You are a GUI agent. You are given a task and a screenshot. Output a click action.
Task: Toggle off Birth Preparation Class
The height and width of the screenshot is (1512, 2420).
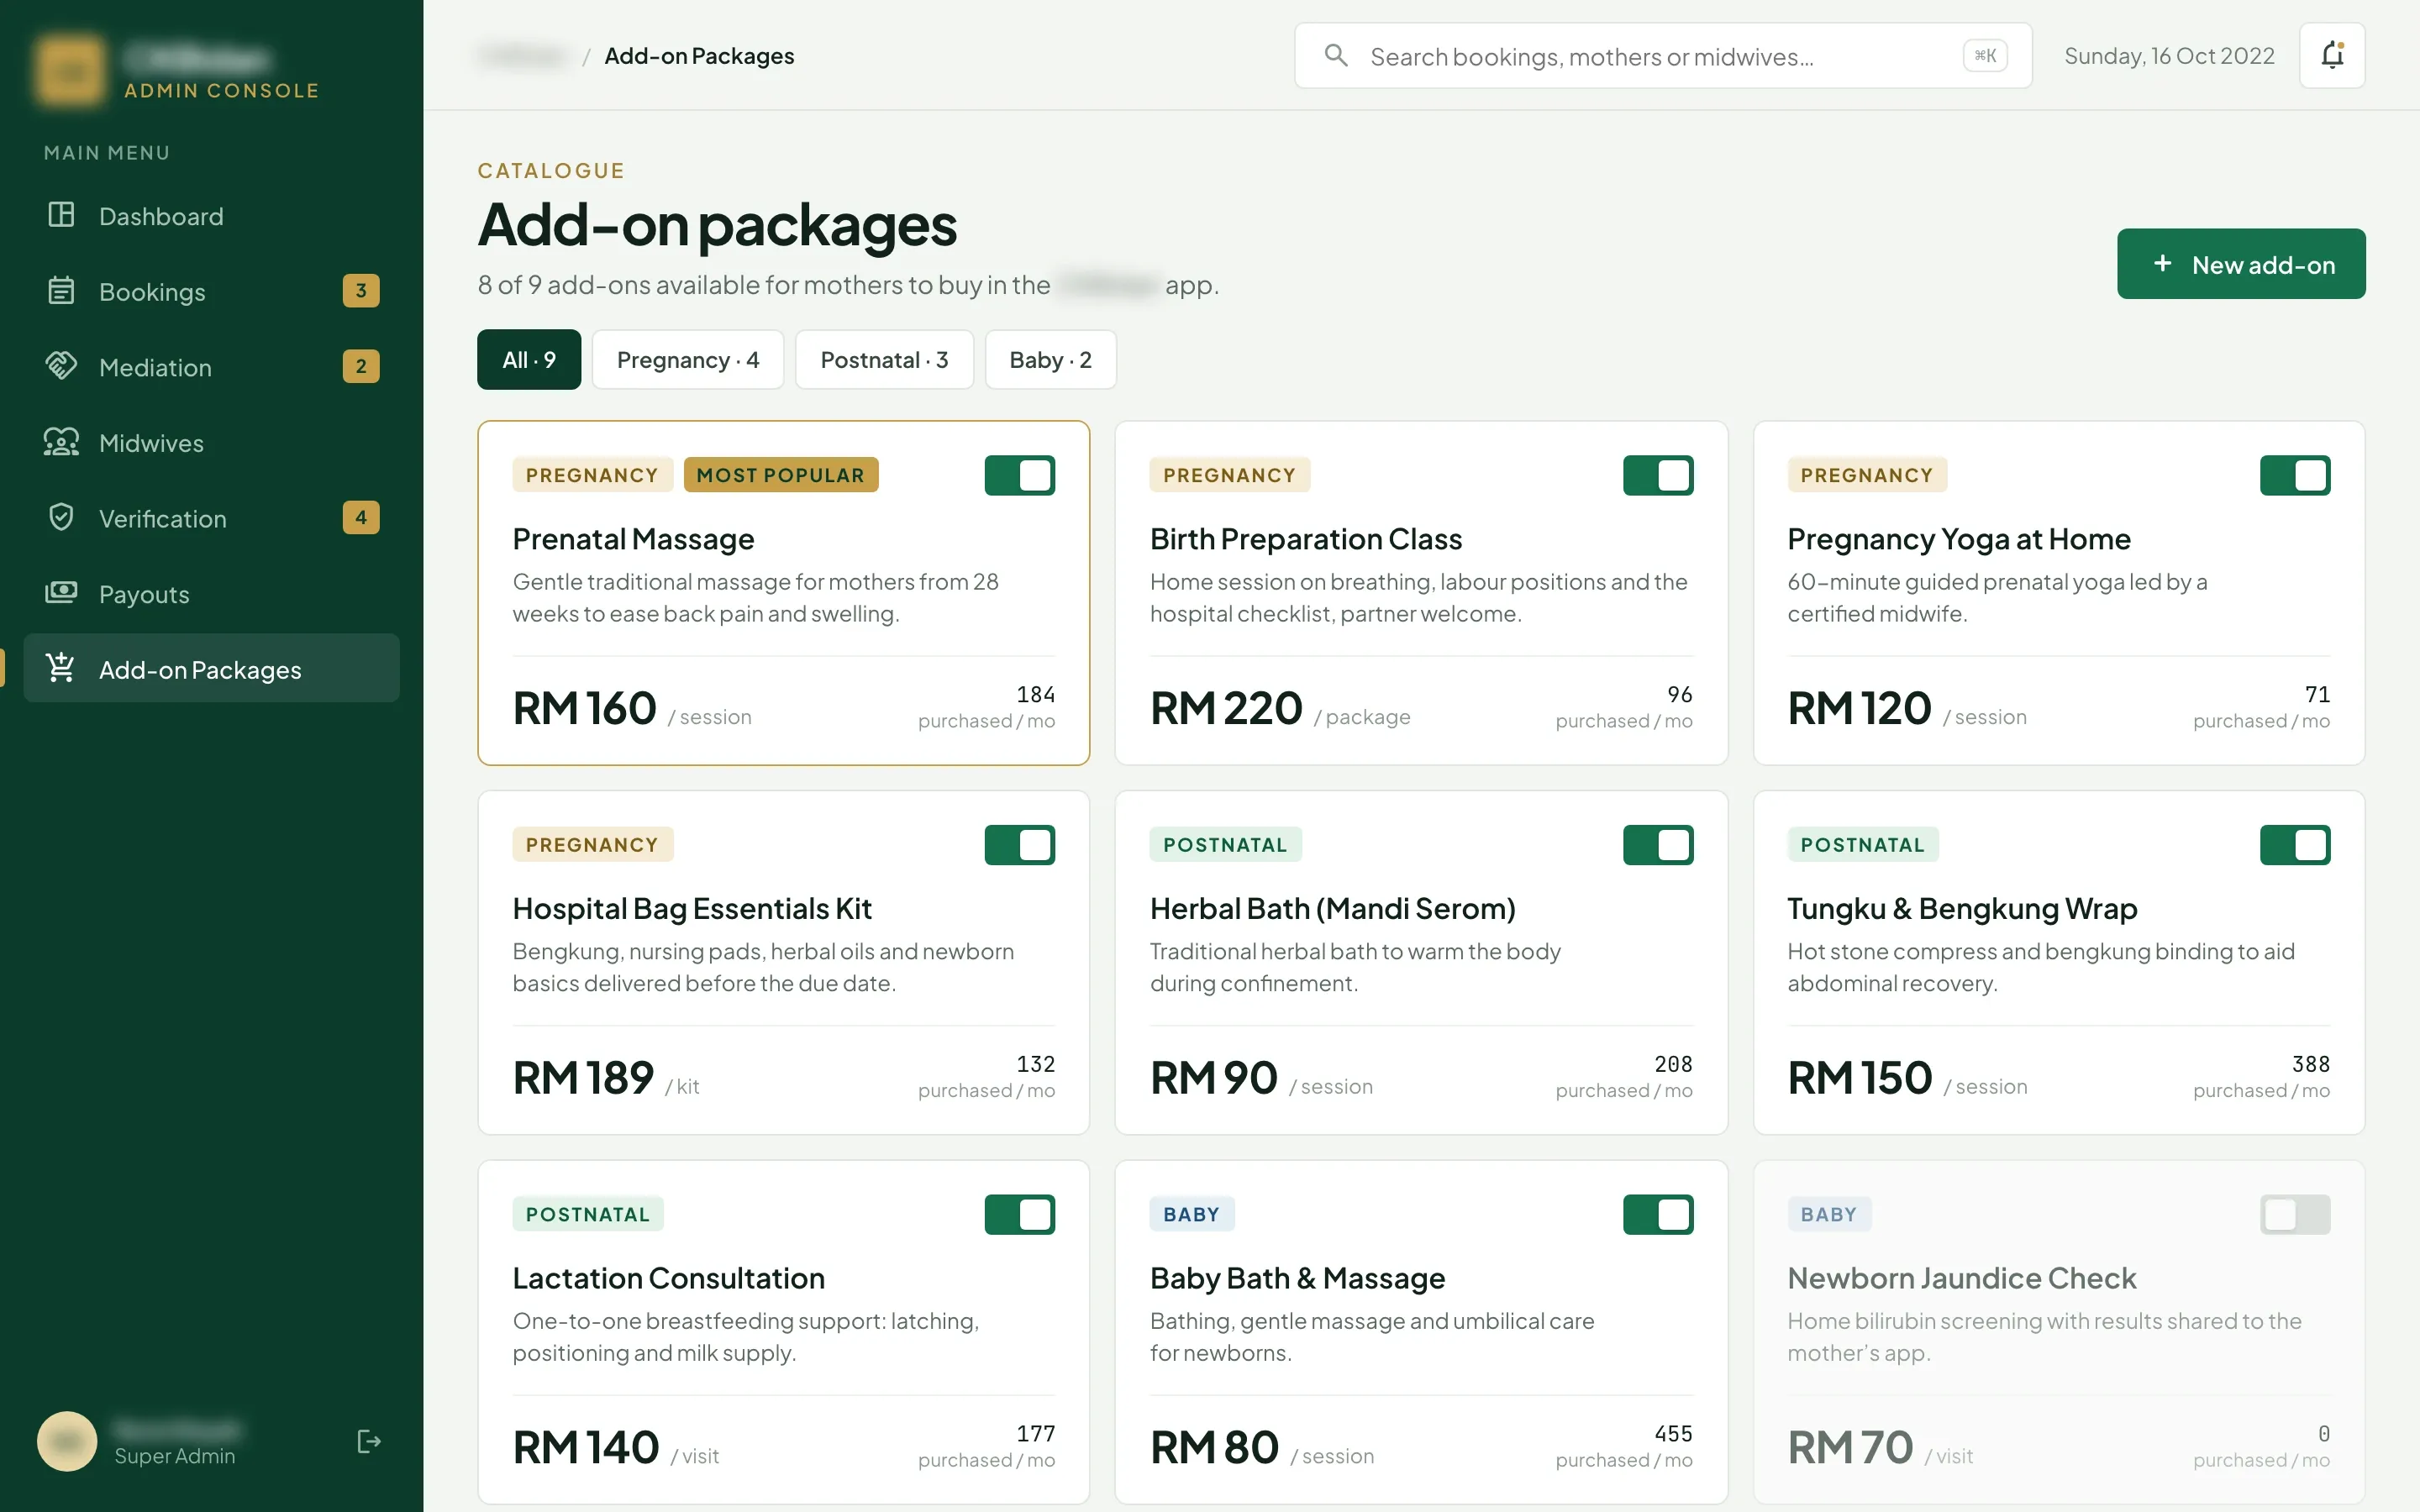point(1658,475)
